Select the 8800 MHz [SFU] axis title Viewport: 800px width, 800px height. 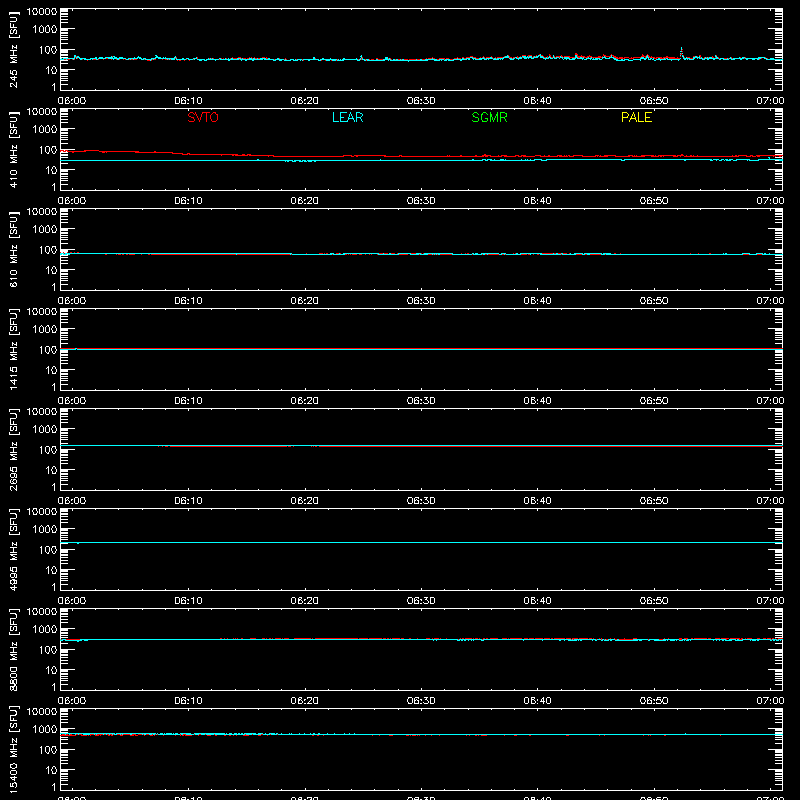(x=14, y=649)
